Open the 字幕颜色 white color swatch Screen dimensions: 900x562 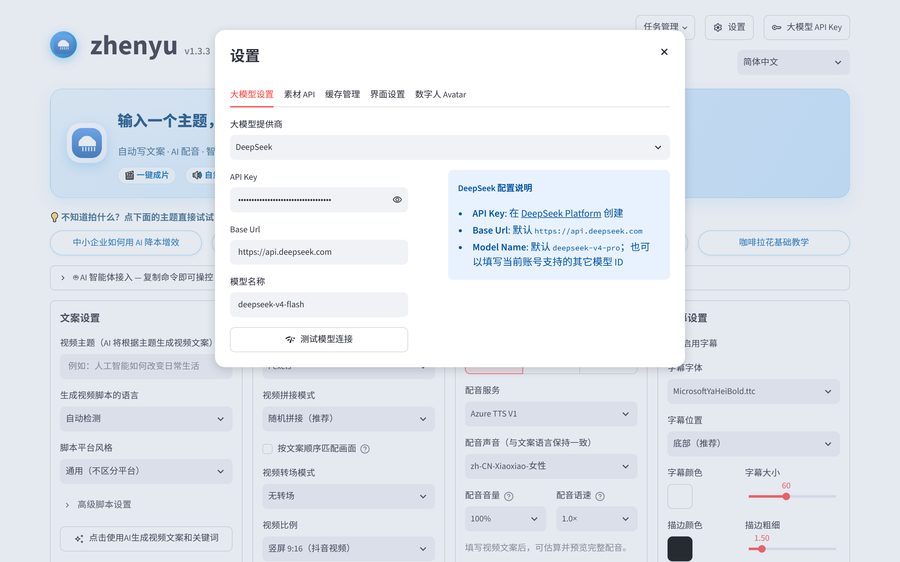click(x=680, y=497)
